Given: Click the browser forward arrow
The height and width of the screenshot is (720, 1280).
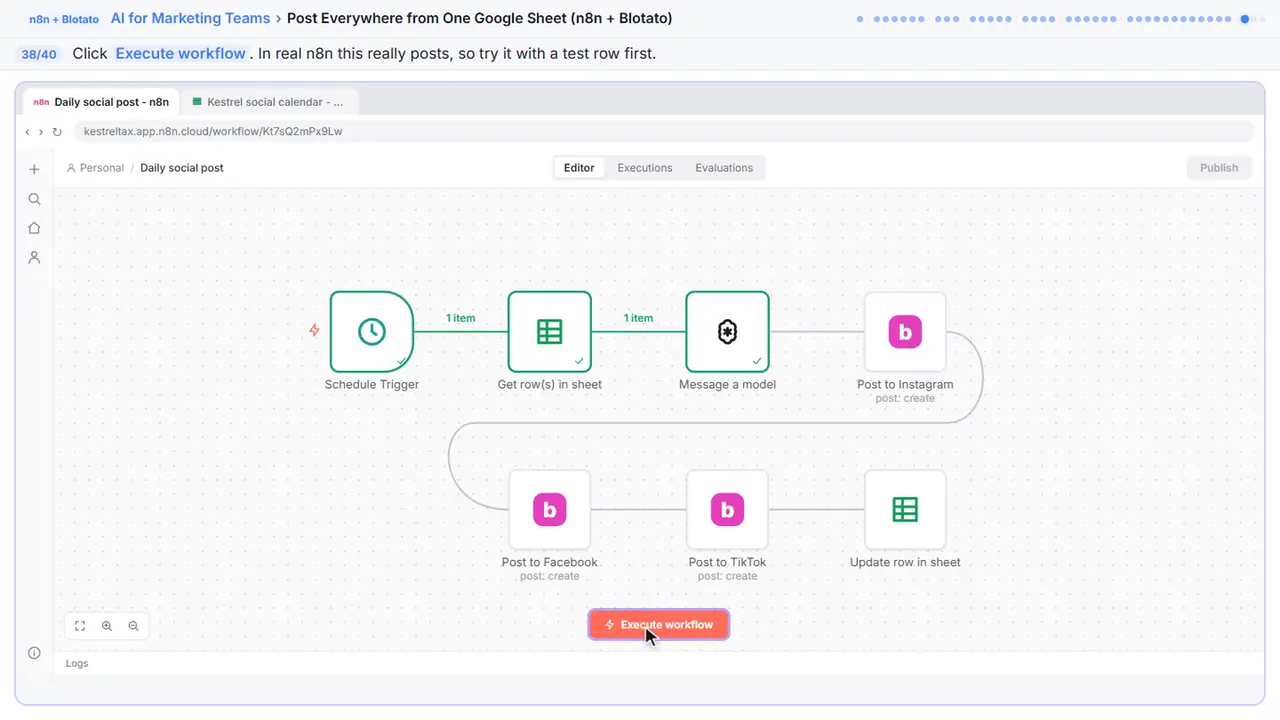Looking at the screenshot, I should (x=41, y=132).
